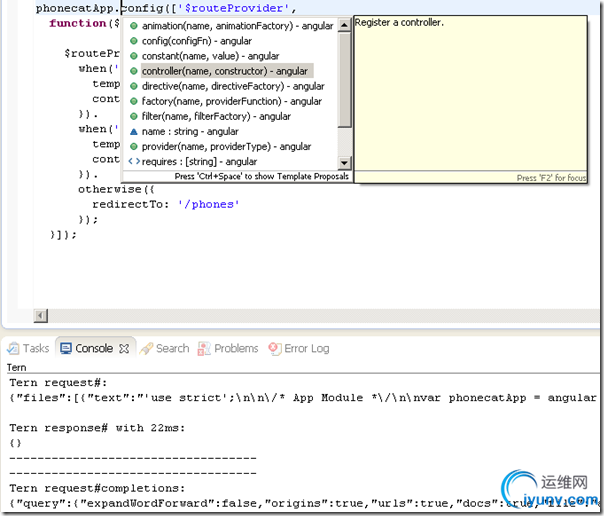Screen dimensions: 604x516
Task: Choose config(configFn) completion proposal
Action: tap(196, 41)
